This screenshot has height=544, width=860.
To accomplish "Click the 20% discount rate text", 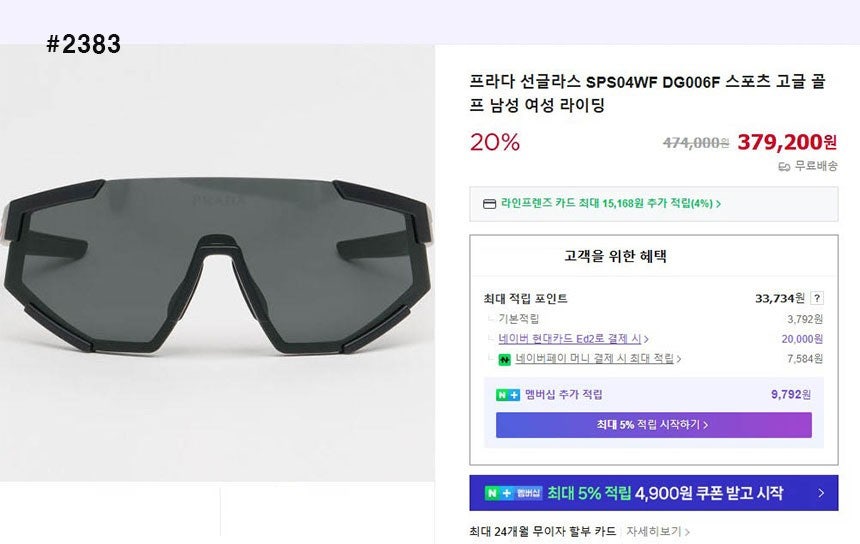I will tap(495, 142).
